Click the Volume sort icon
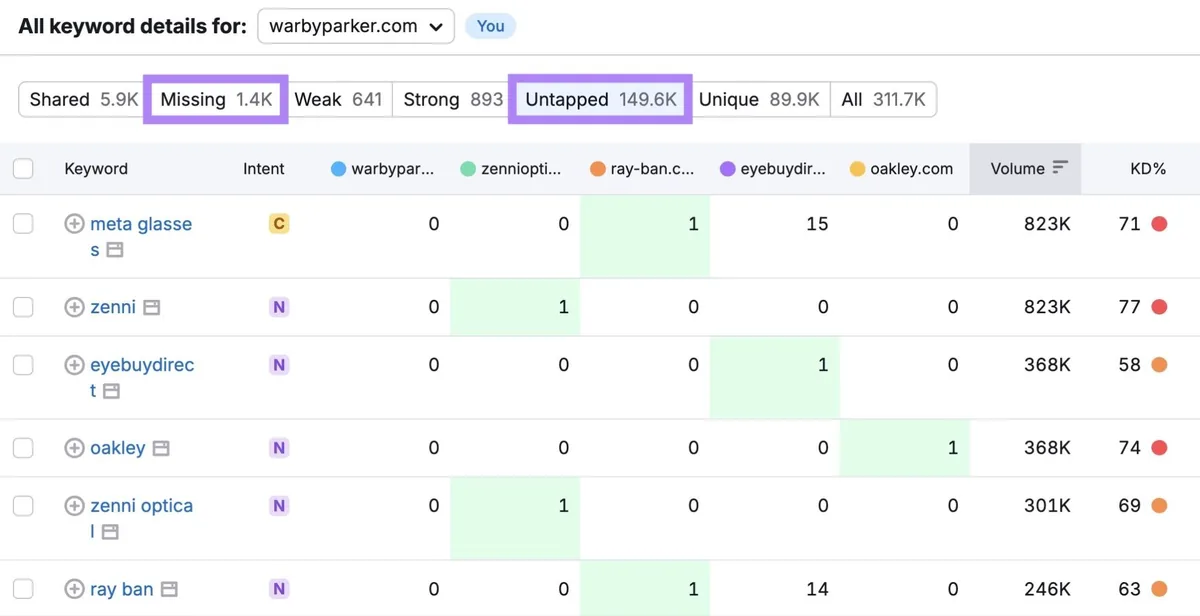 pos(1060,168)
